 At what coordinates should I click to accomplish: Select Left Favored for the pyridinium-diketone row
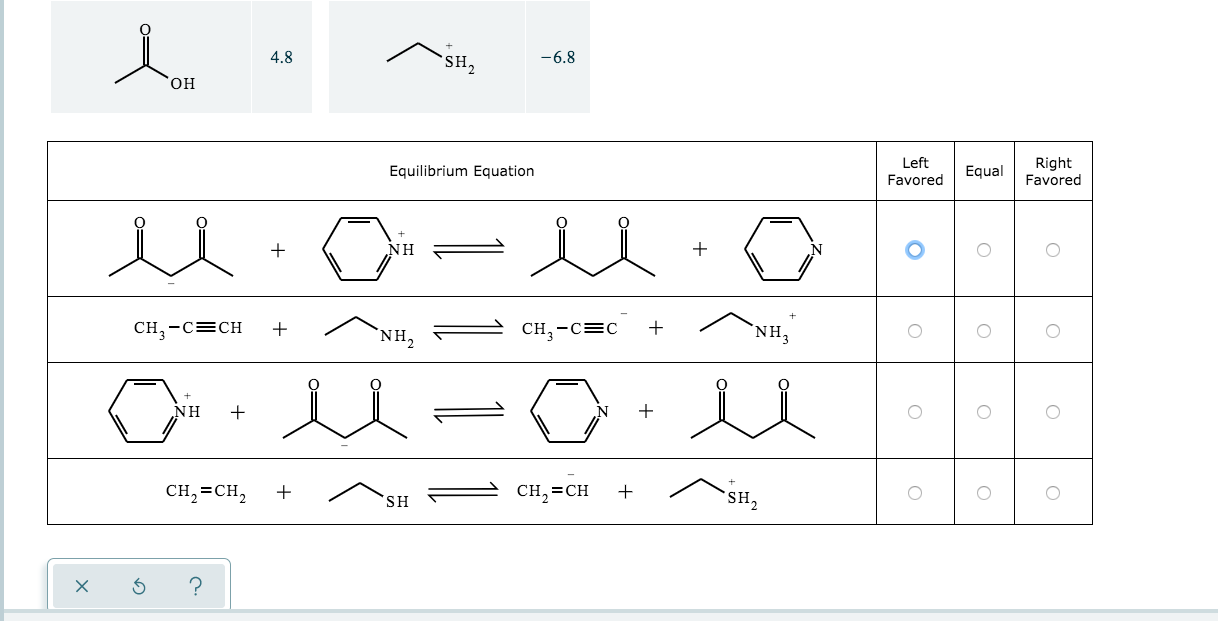(915, 410)
